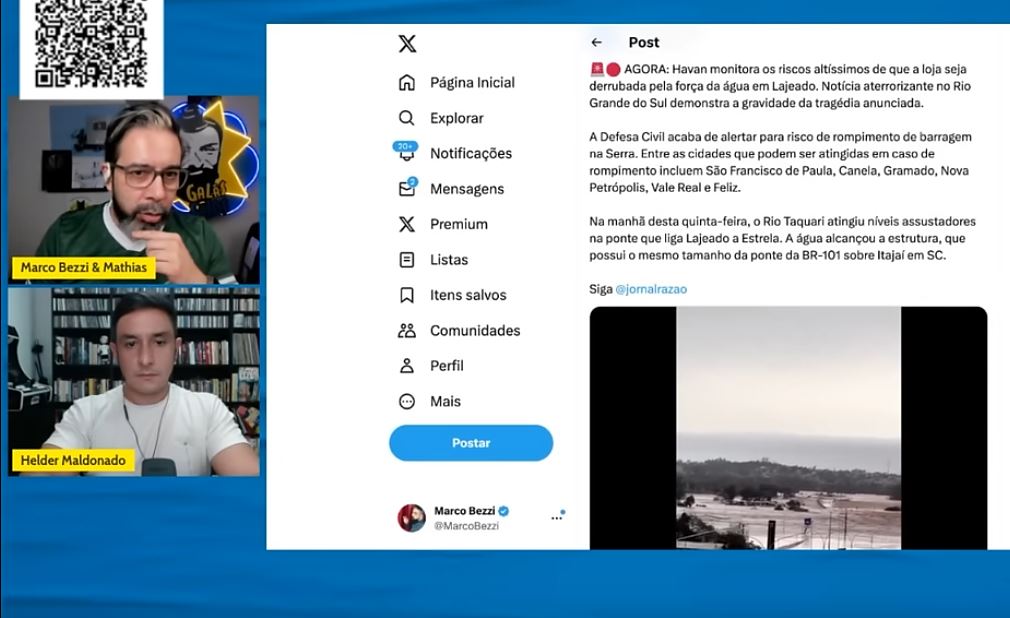Open the Mais circle-dots icon
This screenshot has height=618, width=1010.
406,401
